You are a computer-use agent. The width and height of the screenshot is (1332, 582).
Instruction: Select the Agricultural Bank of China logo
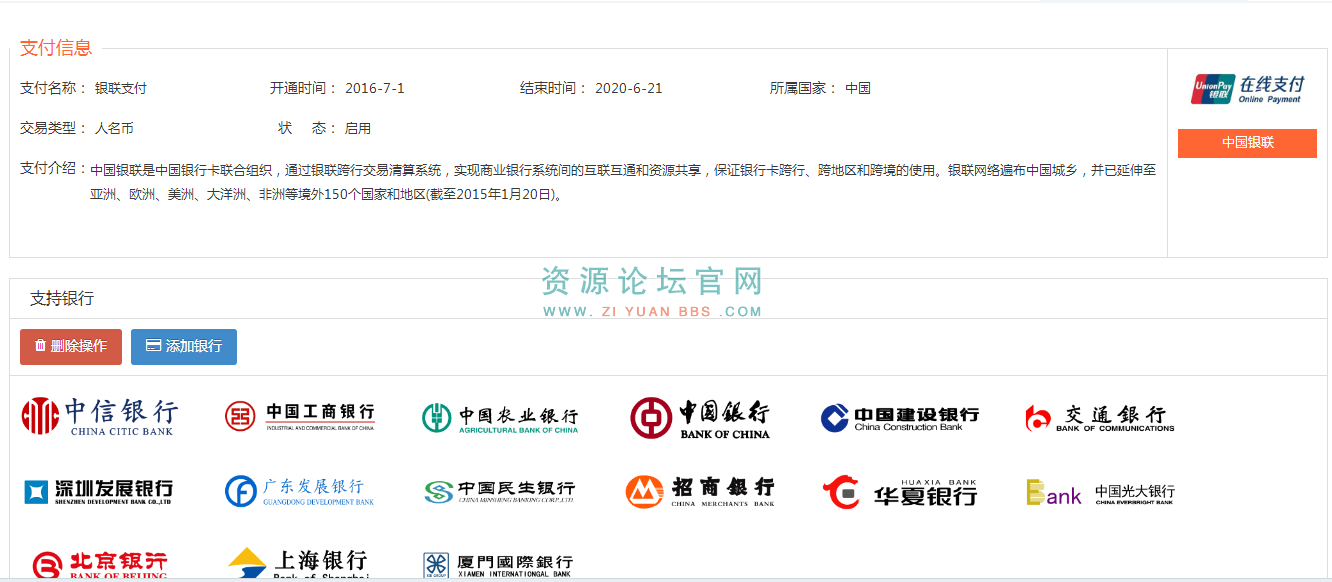click(x=500, y=418)
